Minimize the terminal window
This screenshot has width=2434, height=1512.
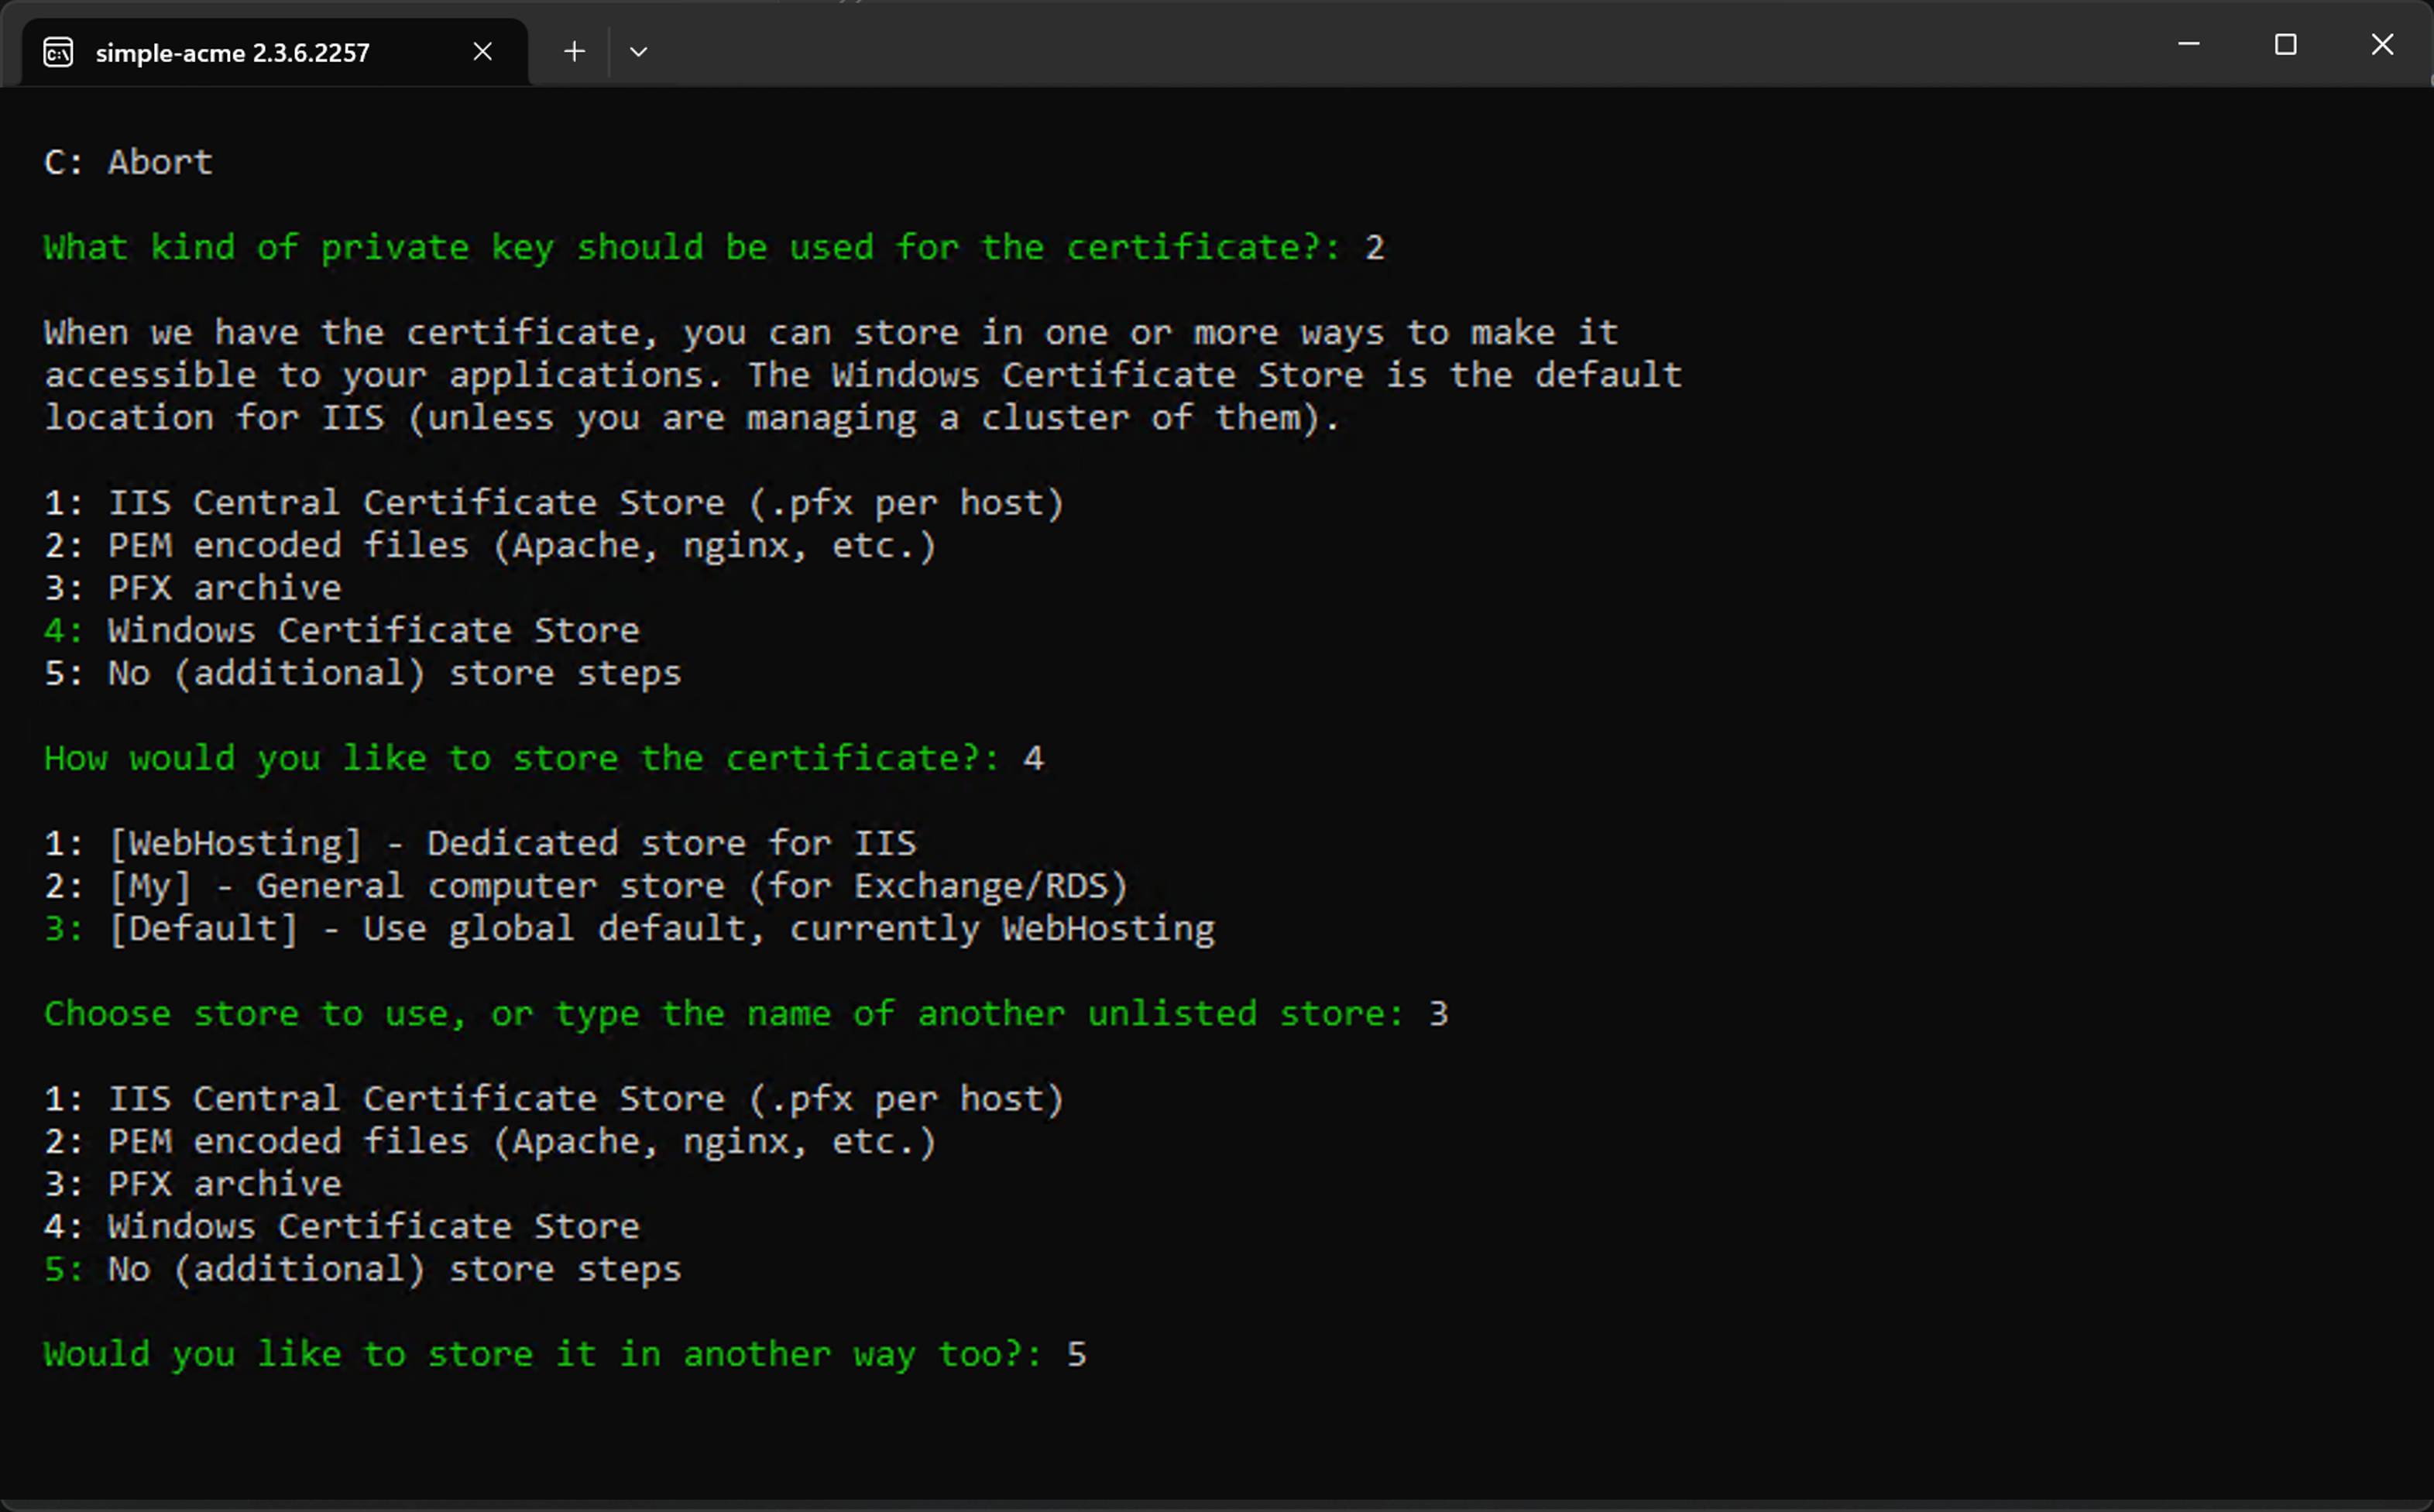point(2189,44)
